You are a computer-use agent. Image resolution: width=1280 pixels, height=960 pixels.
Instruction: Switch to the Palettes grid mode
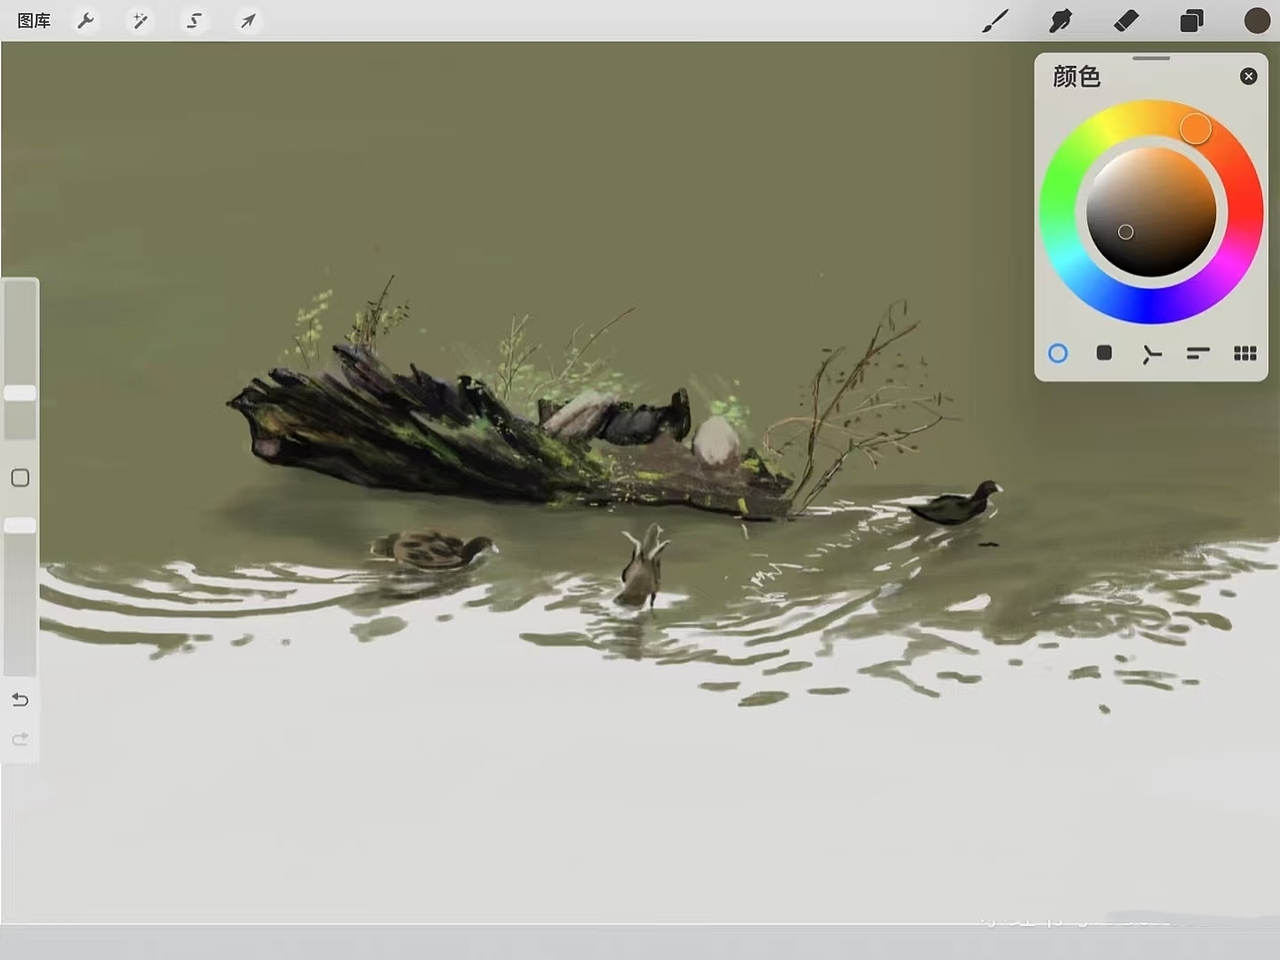point(1245,353)
